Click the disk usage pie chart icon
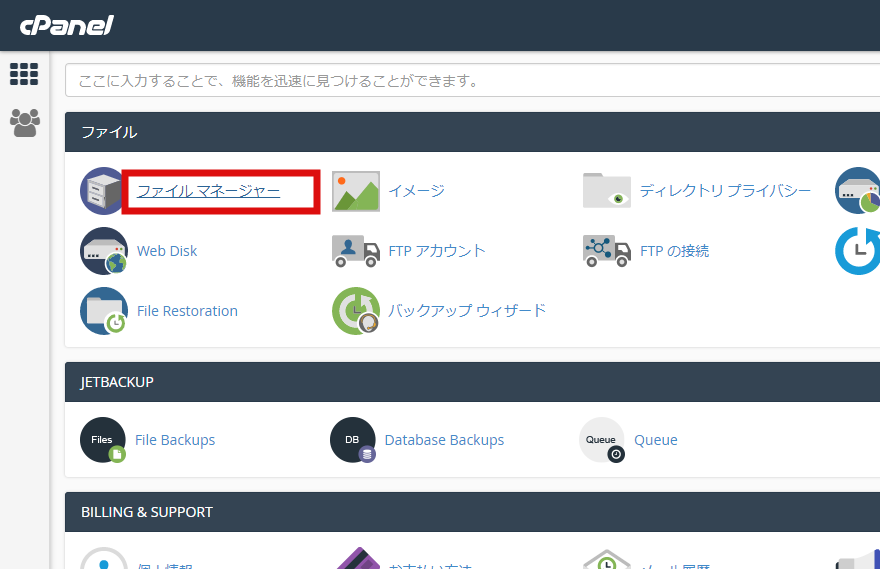This screenshot has height=569, width=880. coord(858,191)
